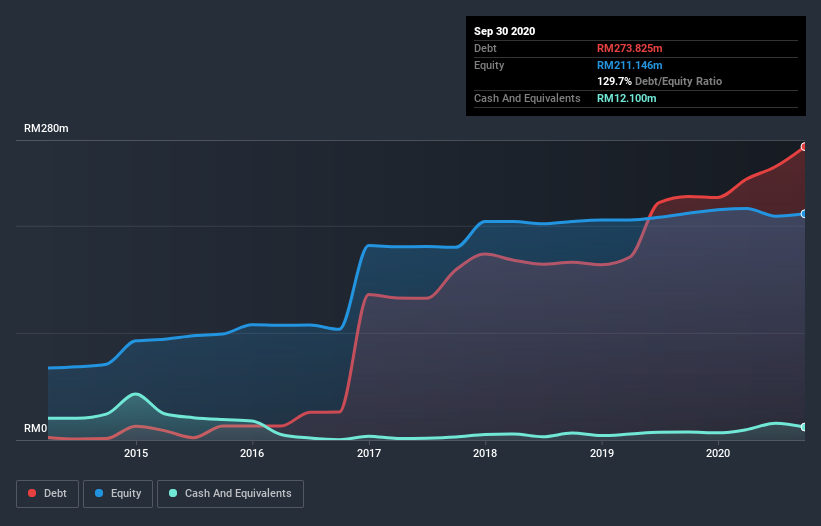Image resolution: width=821 pixels, height=526 pixels.
Task: Click the RM12.100m cash value
Action: point(626,98)
